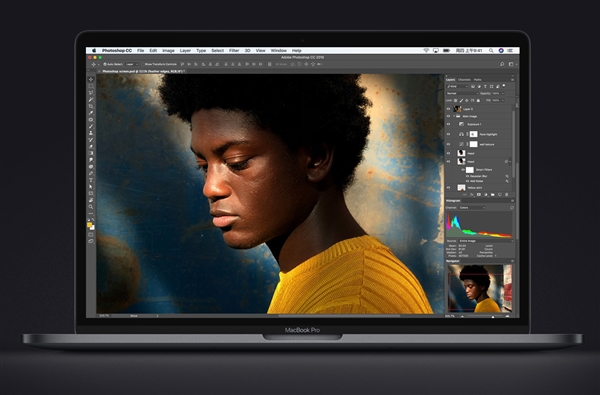The image size is (600, 395).
Task: Click the lock all padlock icon
Action: pyautogui.click(x=478, y=101)
